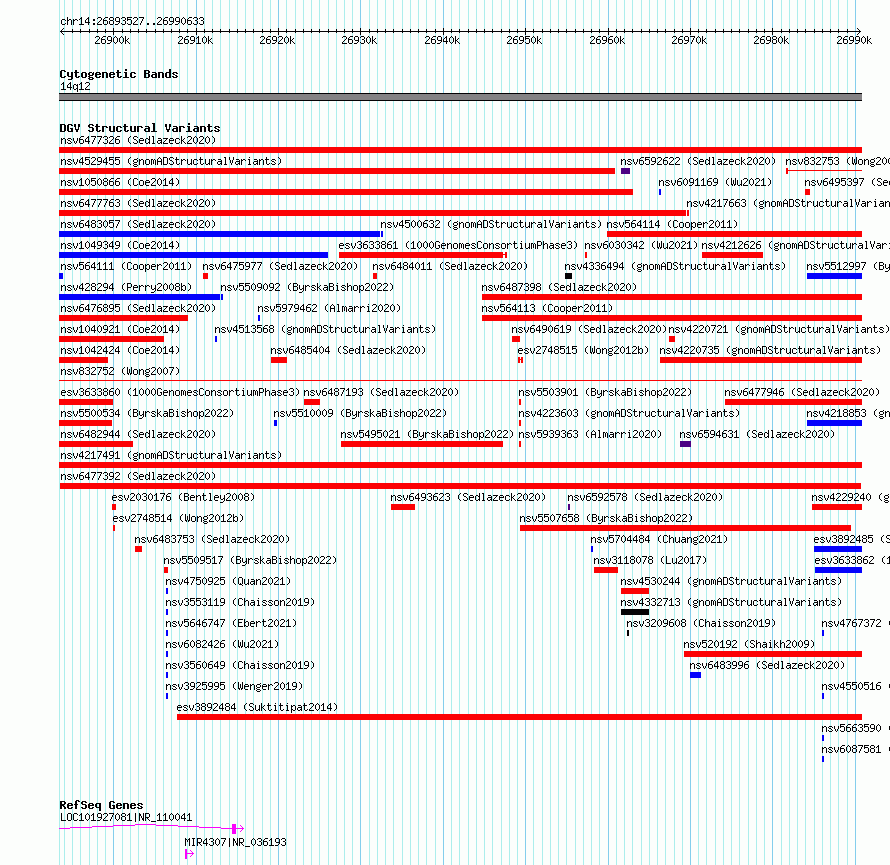The image size is (890, 865).
Task: Click the red bar under nsv6485404
Action: tap(279, 360)
